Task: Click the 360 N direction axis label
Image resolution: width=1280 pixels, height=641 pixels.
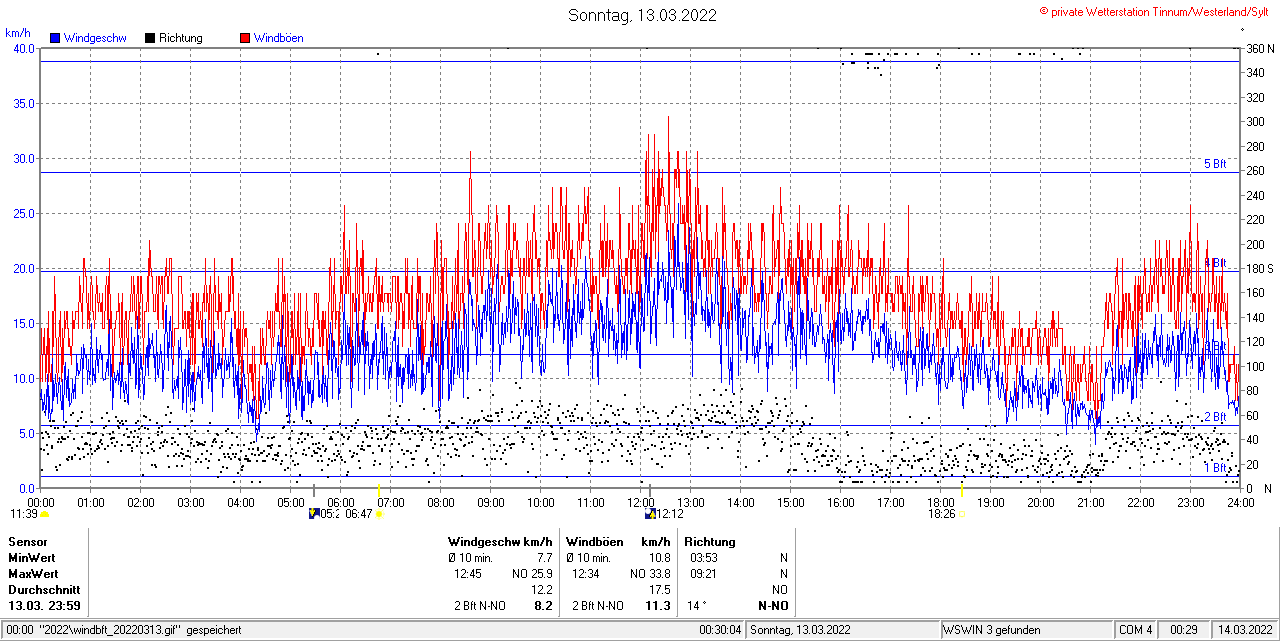Action: point(1260,48)
